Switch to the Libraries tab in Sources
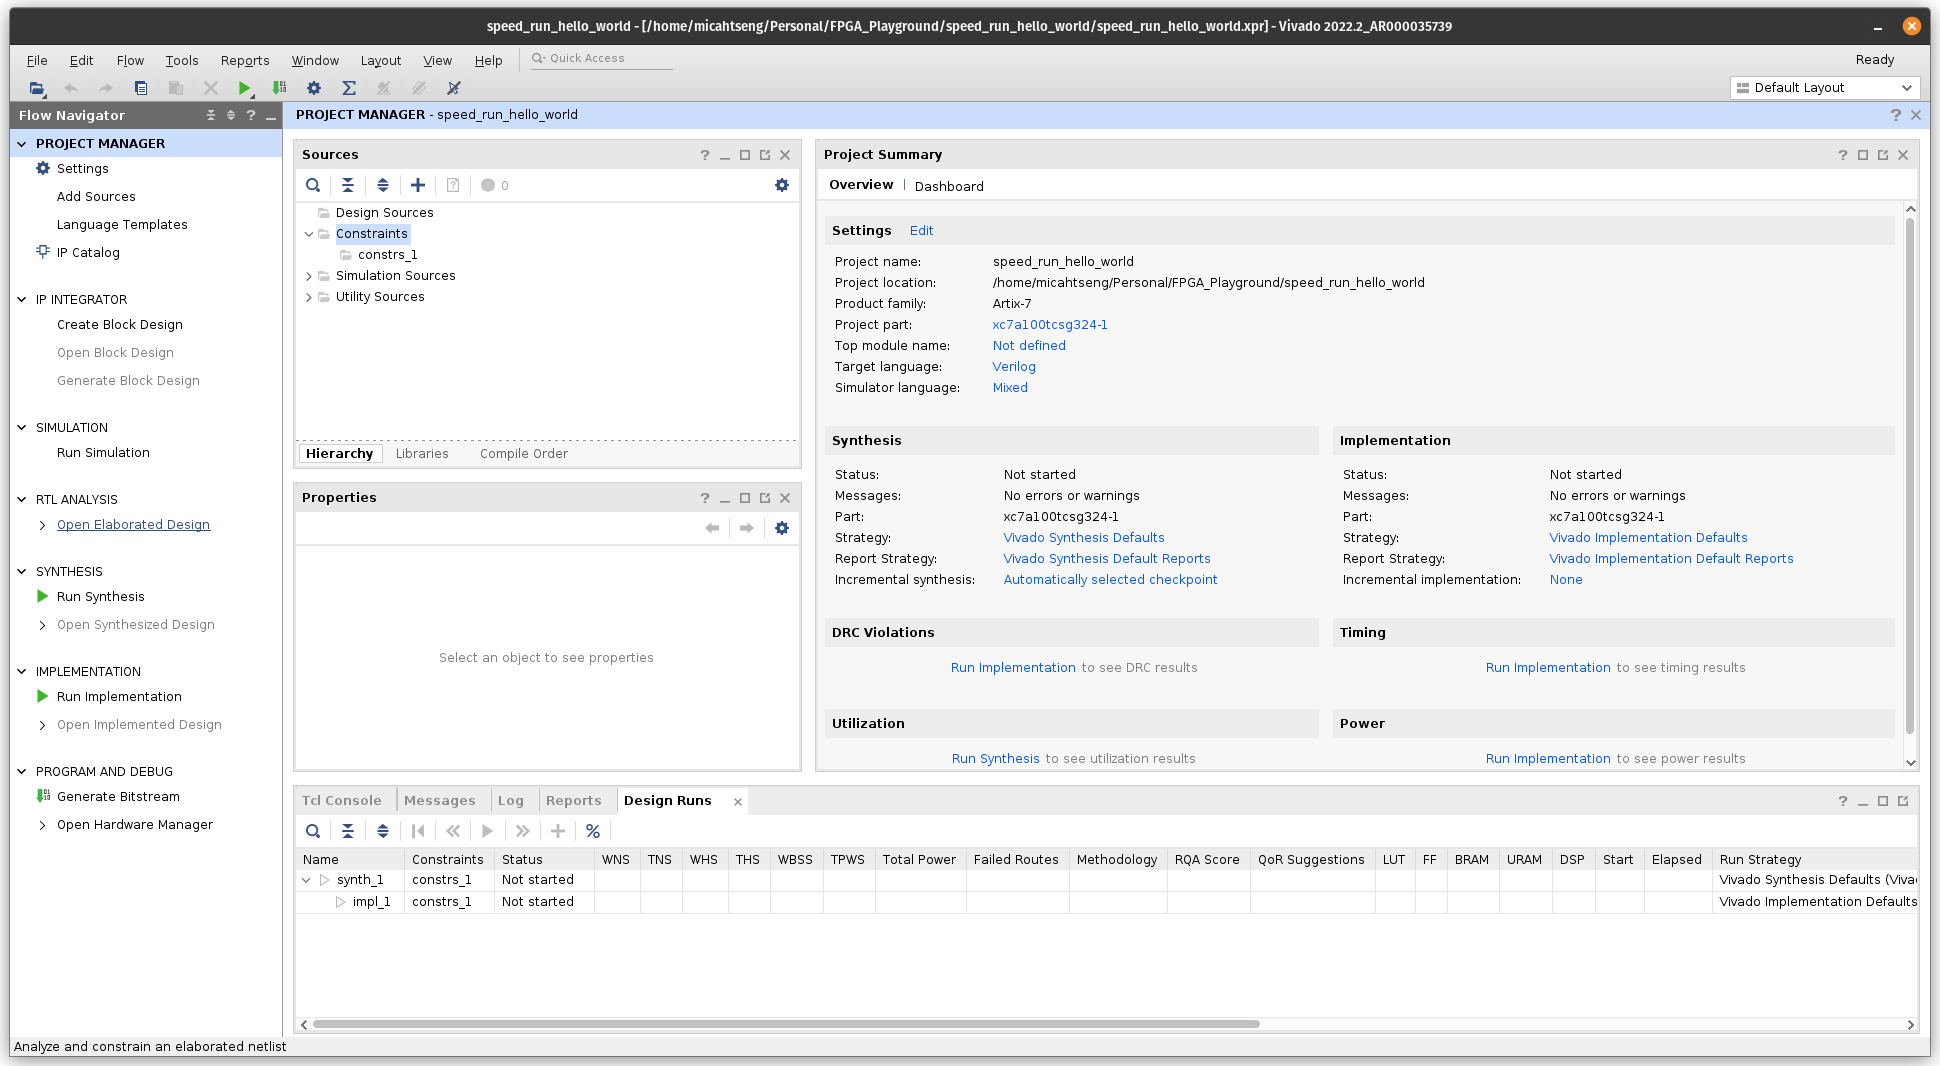The width and height of the screenshot is (1940, 1066). click(422, 454)
